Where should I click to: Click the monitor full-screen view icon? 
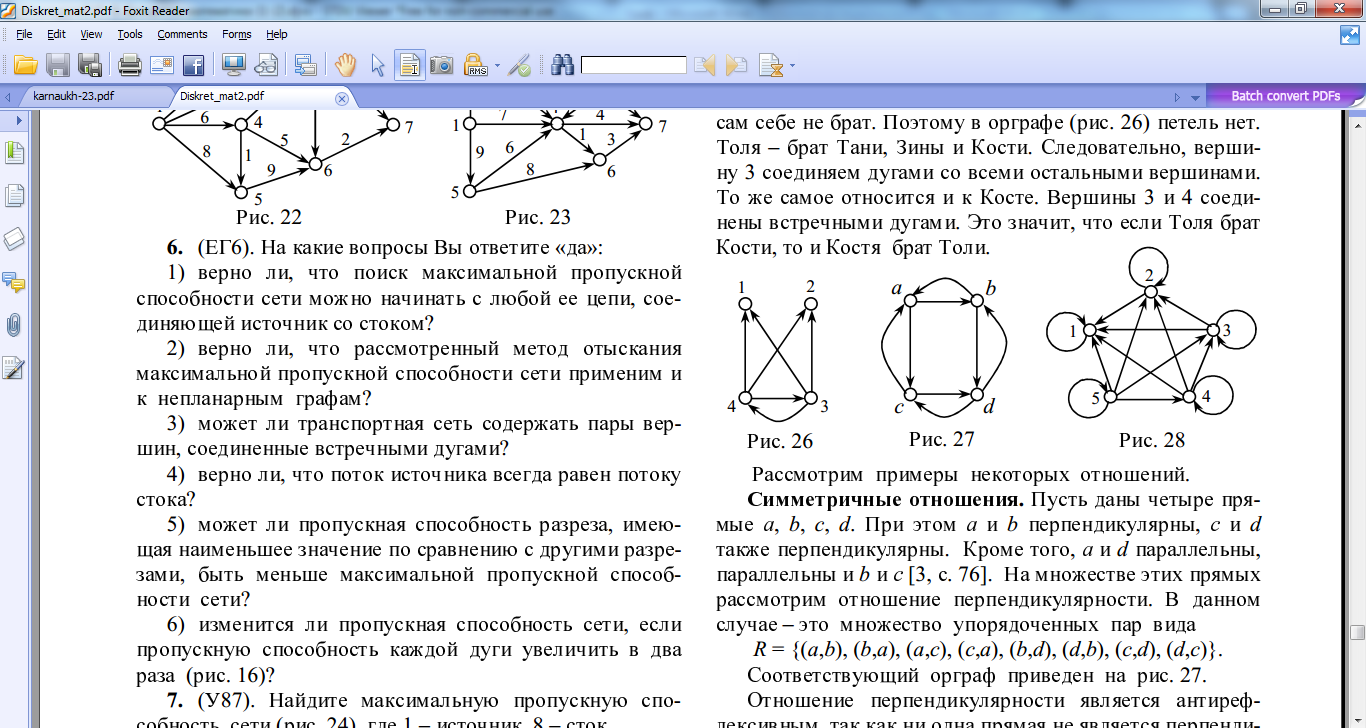pyautogui.click(x=234, y=66)
